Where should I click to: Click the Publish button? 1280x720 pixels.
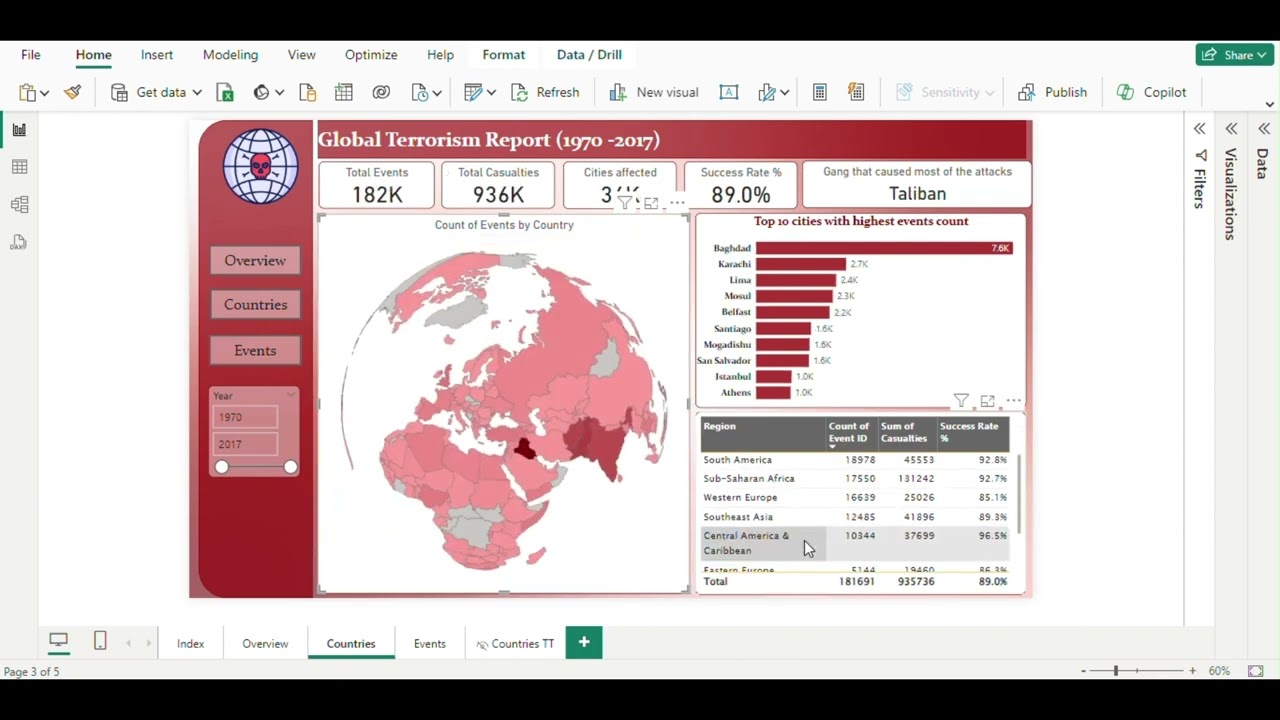tap(1053, 92)
